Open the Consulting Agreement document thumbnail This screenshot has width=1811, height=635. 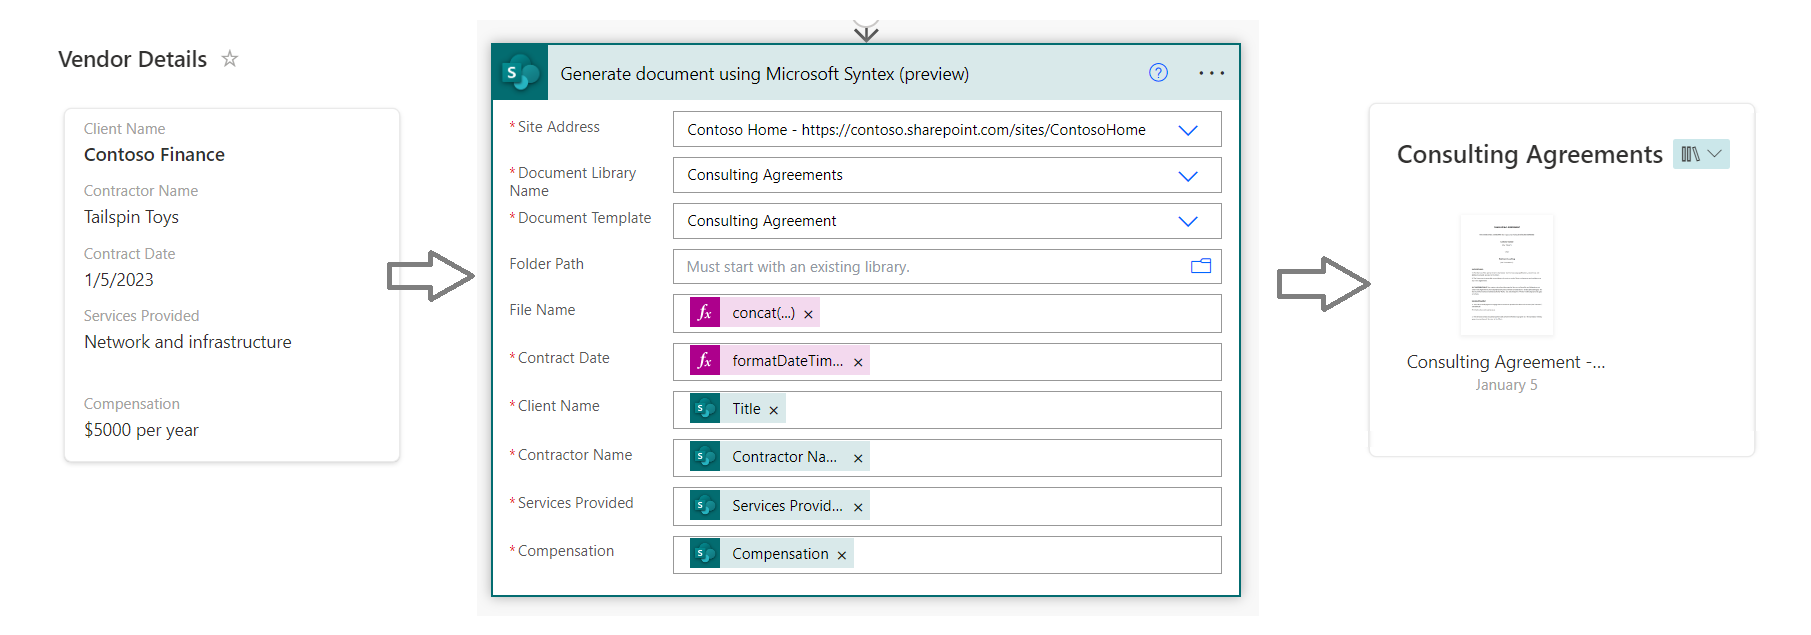[x=1506, y=274]
